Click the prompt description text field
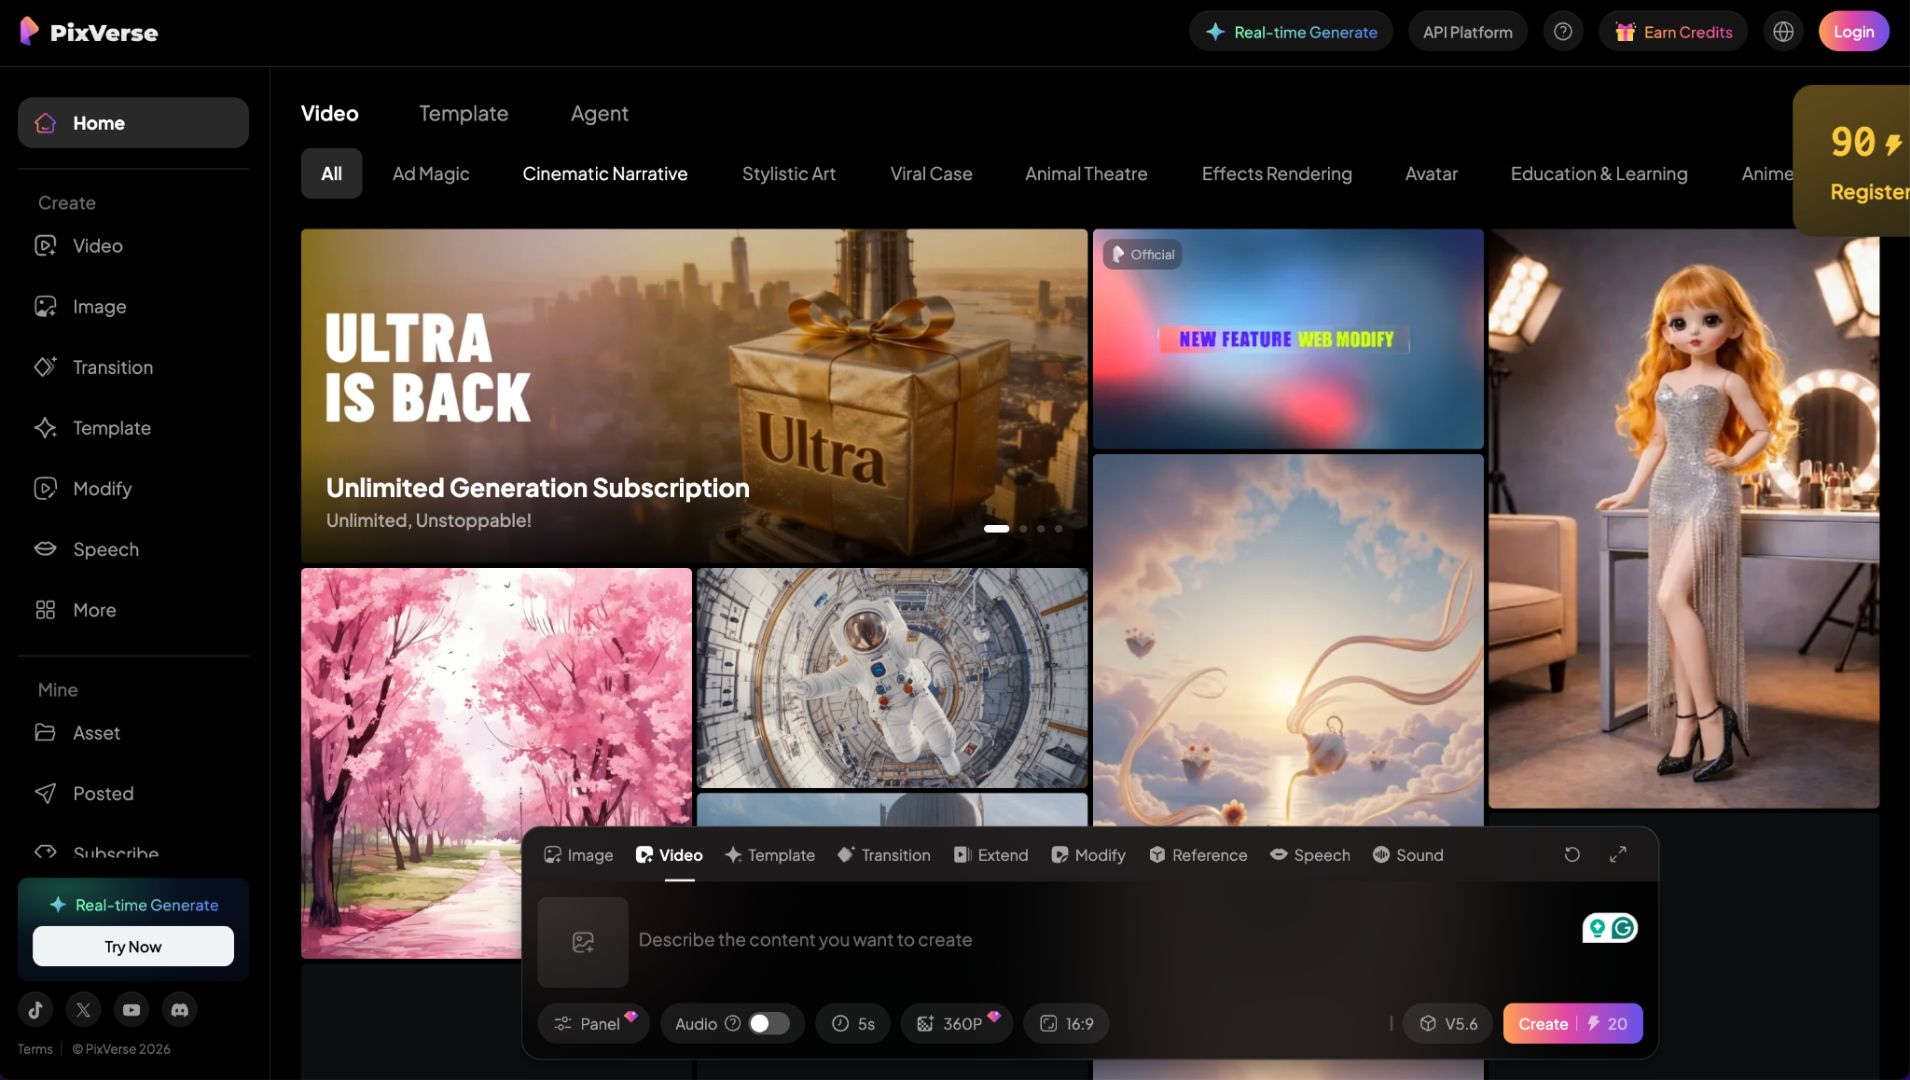 [1100, 940]
